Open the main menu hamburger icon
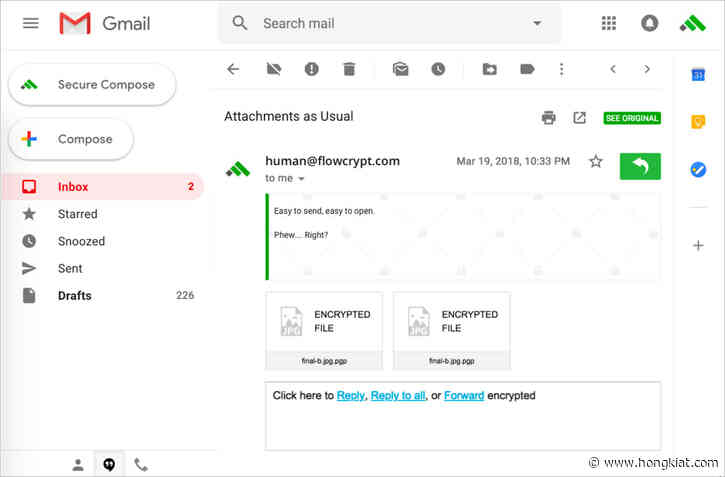Screen dimensions: 725x477 click(31, 23)
